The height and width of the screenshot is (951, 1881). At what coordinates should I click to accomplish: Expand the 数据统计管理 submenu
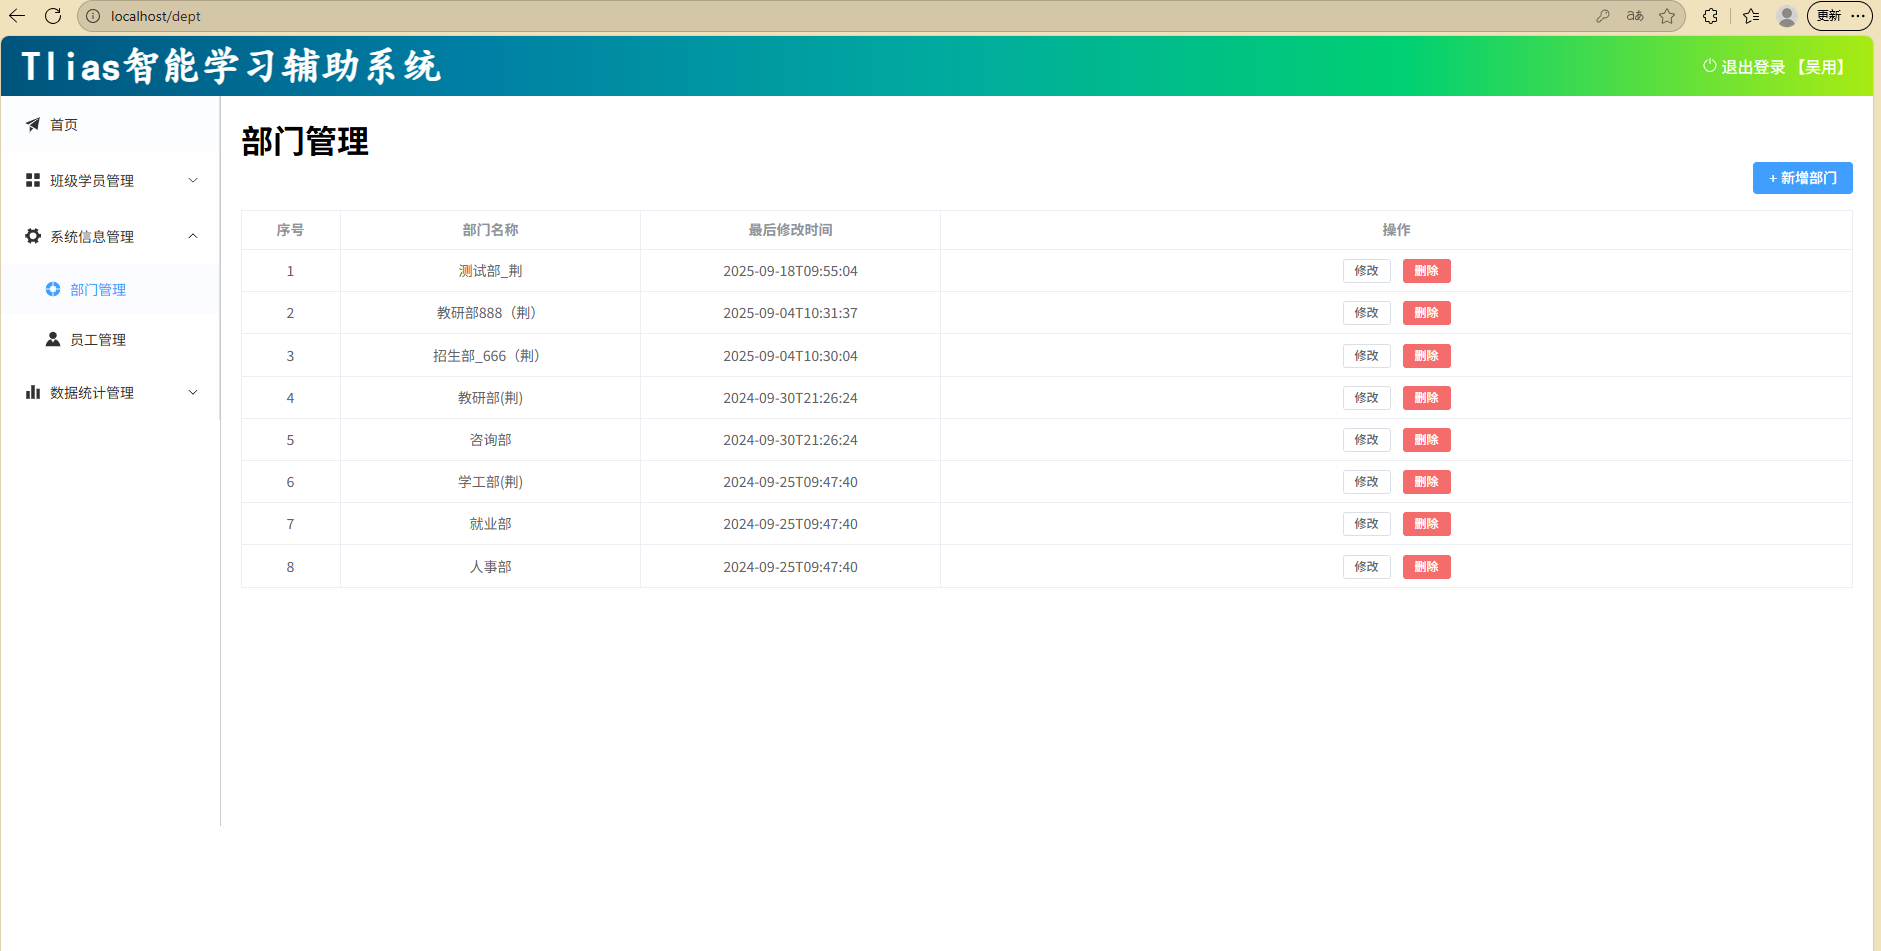click(x=110, y=393)
